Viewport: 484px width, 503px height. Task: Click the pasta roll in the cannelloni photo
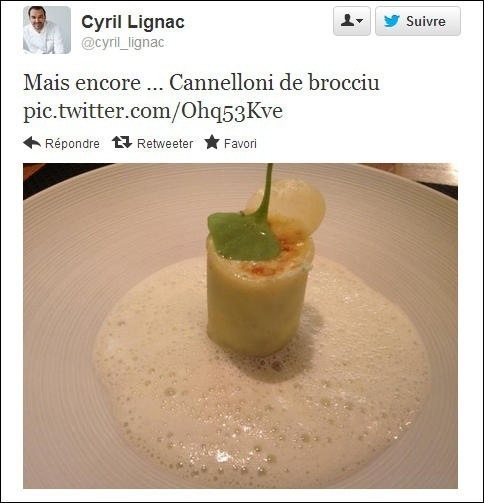pos(255,313)
